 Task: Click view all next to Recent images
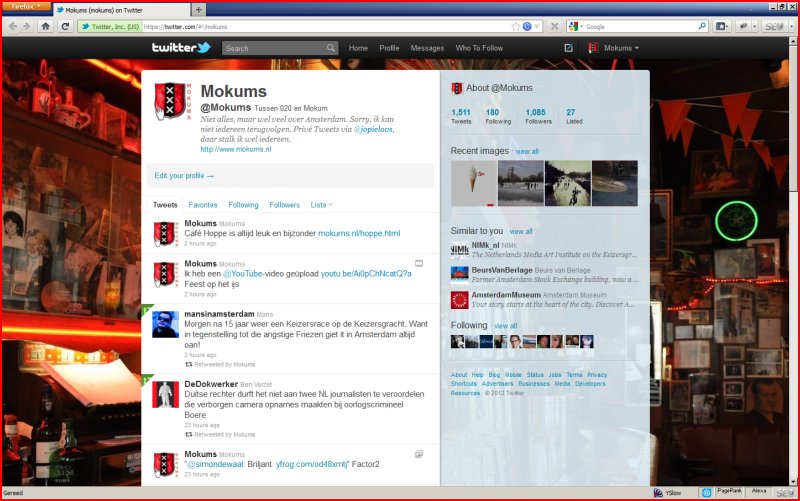[x=527, y=152]
